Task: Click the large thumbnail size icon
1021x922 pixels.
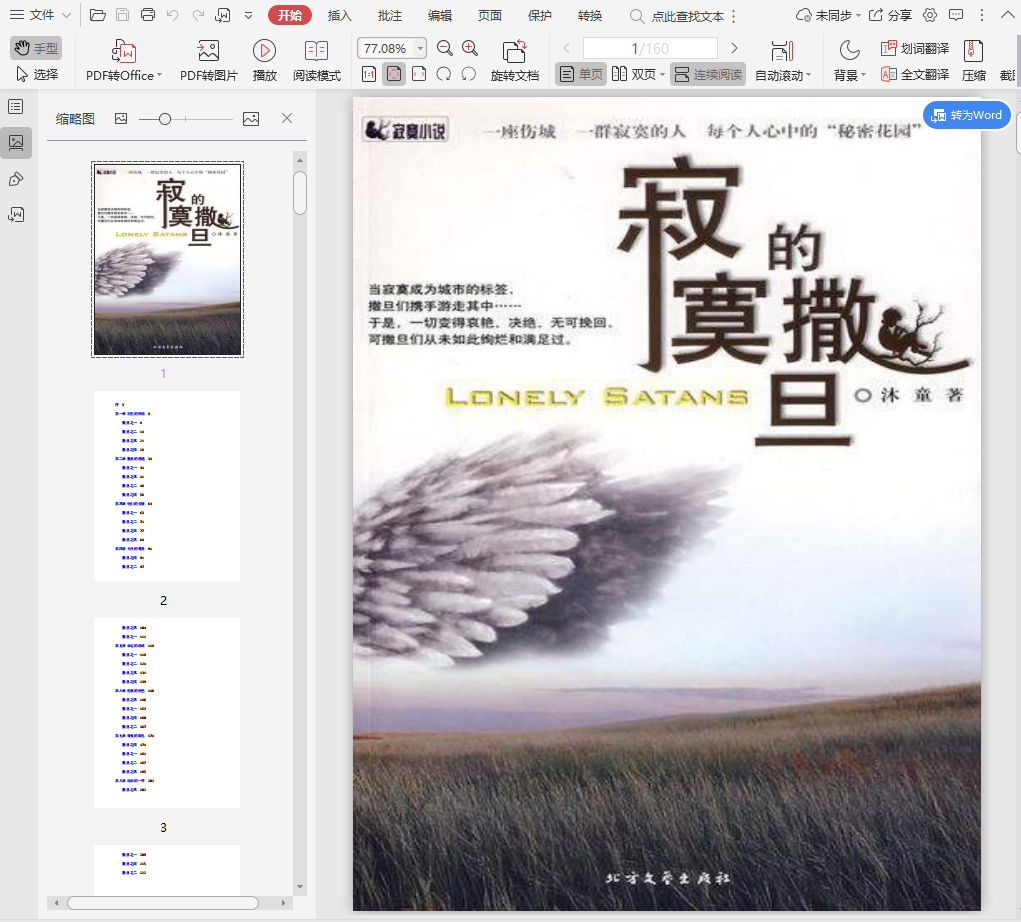Action: [251, 119]
